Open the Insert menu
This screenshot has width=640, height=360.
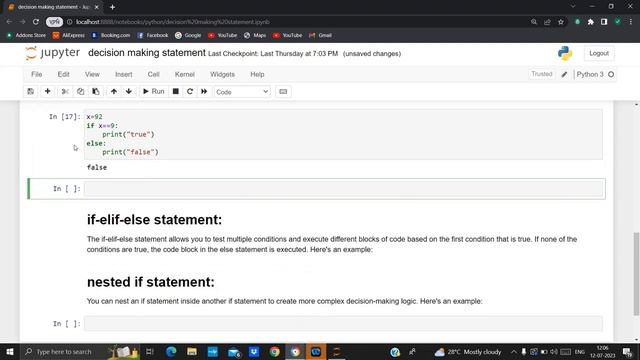pos(124,74)
